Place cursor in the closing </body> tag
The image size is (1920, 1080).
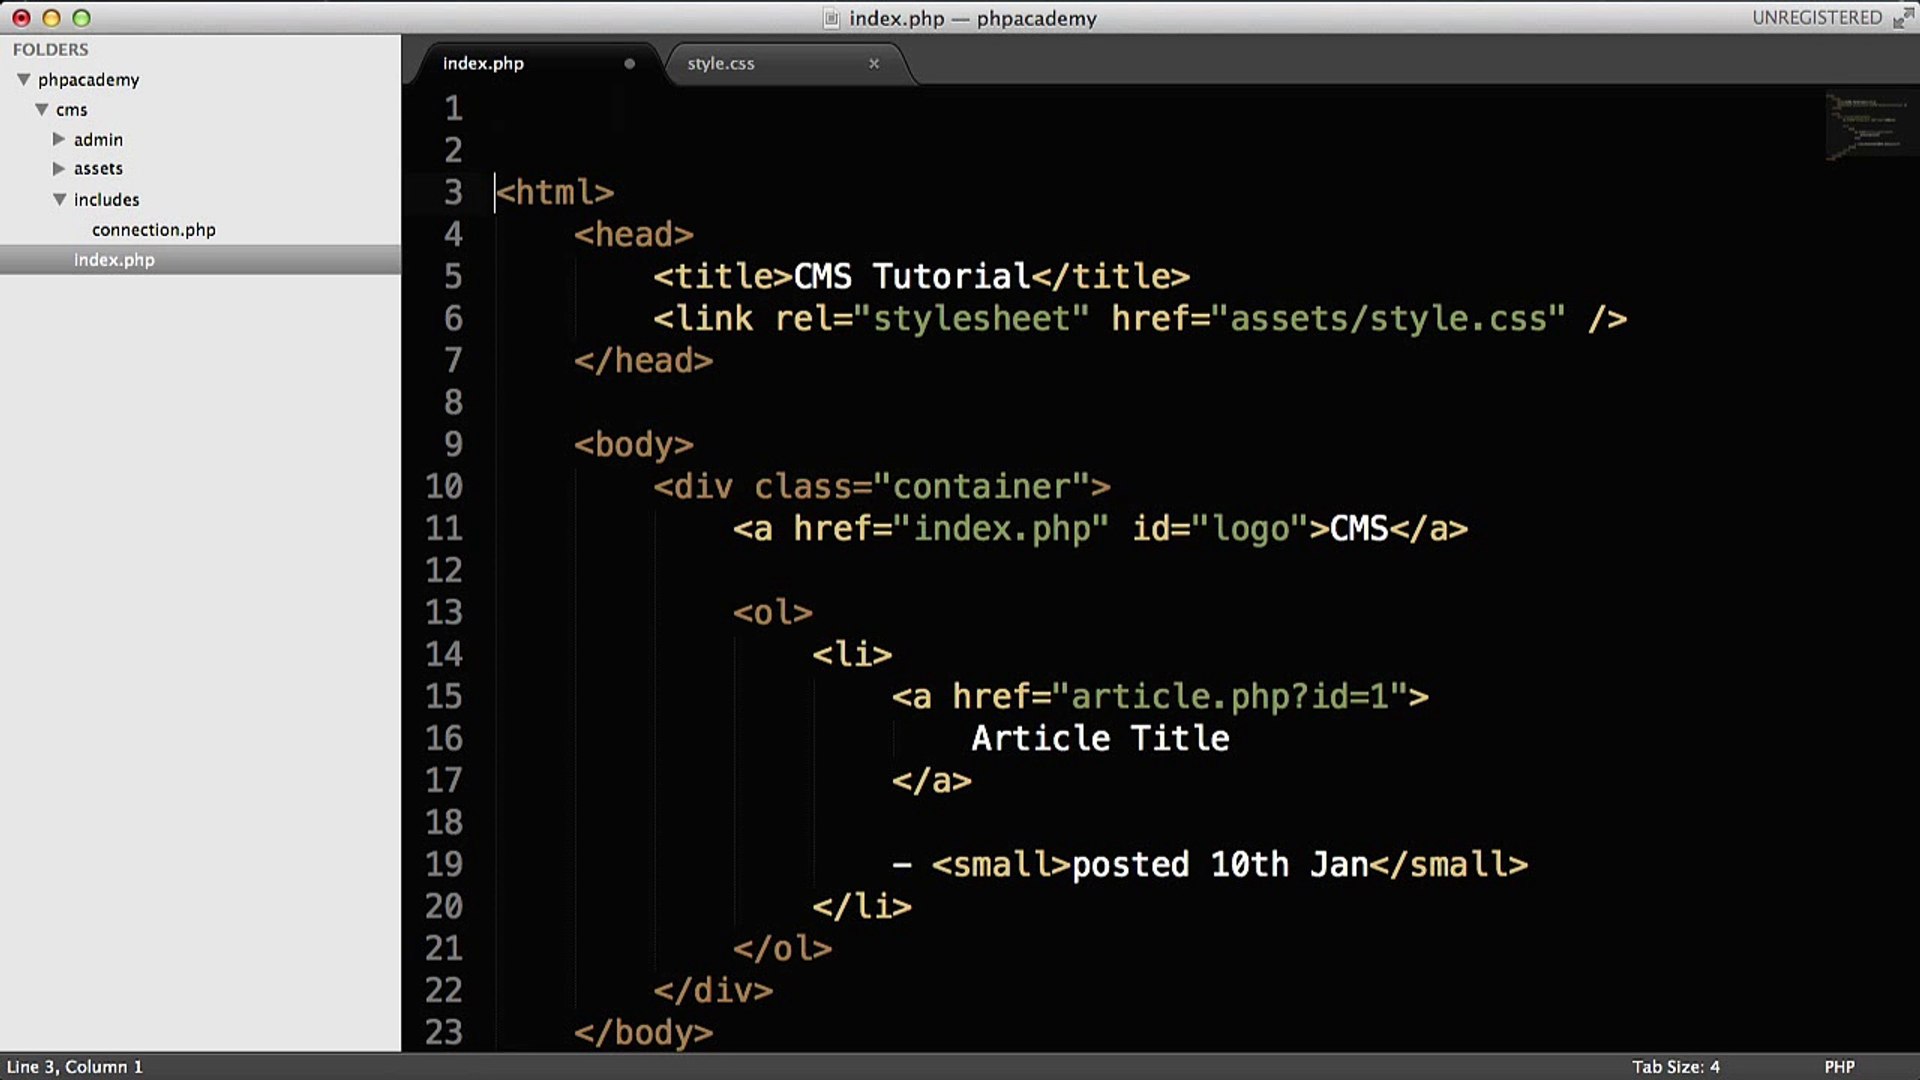(643, 1032)
